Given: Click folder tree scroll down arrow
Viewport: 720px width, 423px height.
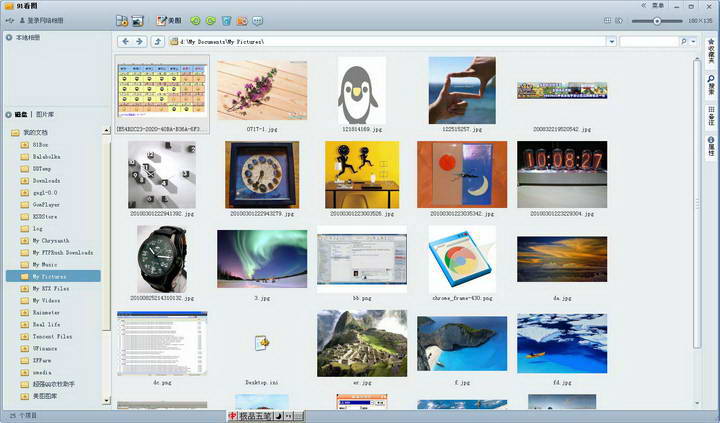Looking at the screenshot, I should click(107, 400).
